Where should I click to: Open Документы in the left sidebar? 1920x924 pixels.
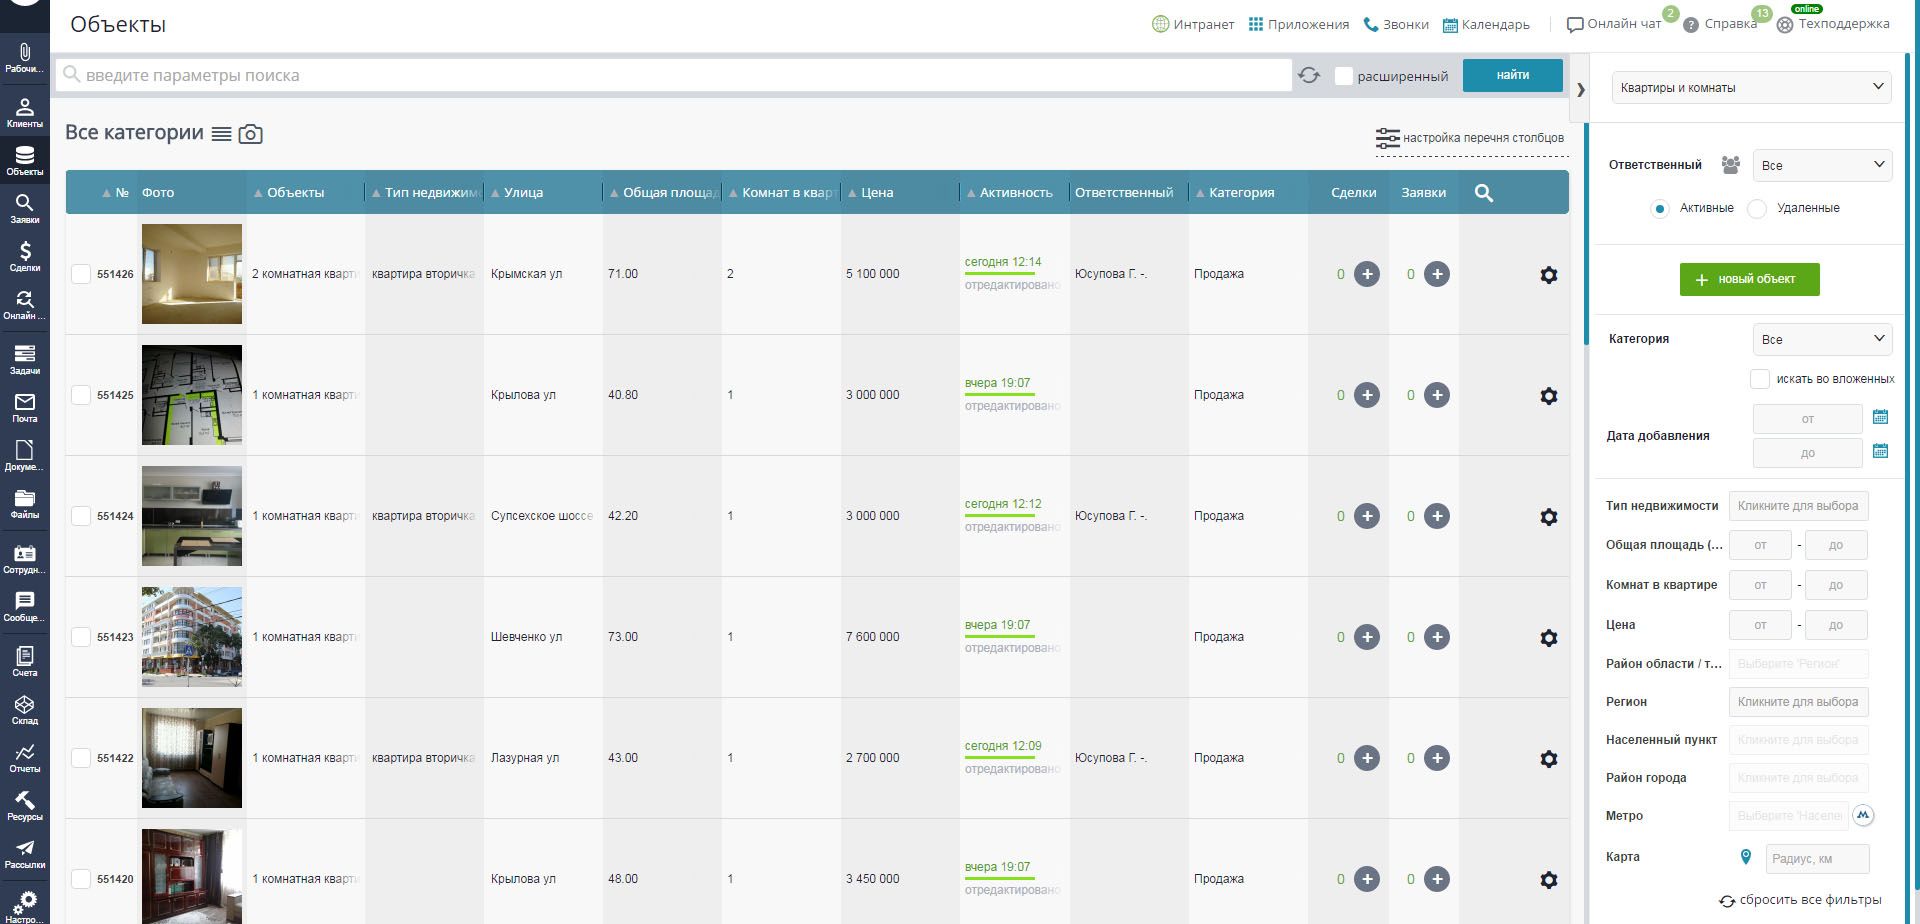(25, 456)
